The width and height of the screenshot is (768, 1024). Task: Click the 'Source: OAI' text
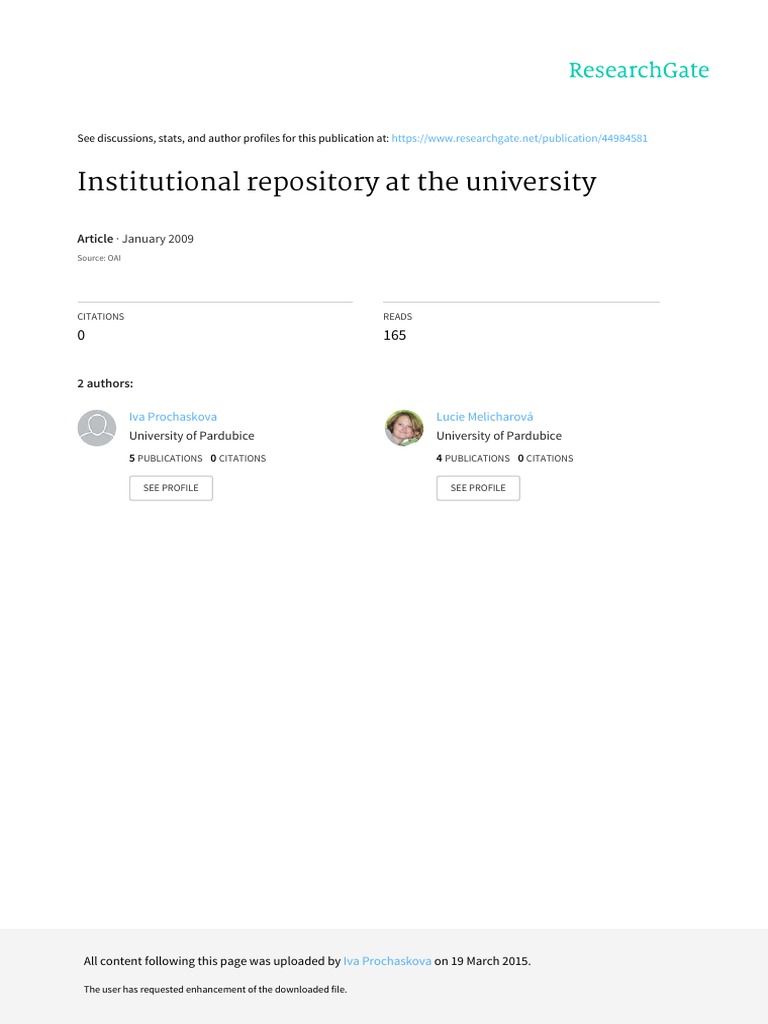99,258
